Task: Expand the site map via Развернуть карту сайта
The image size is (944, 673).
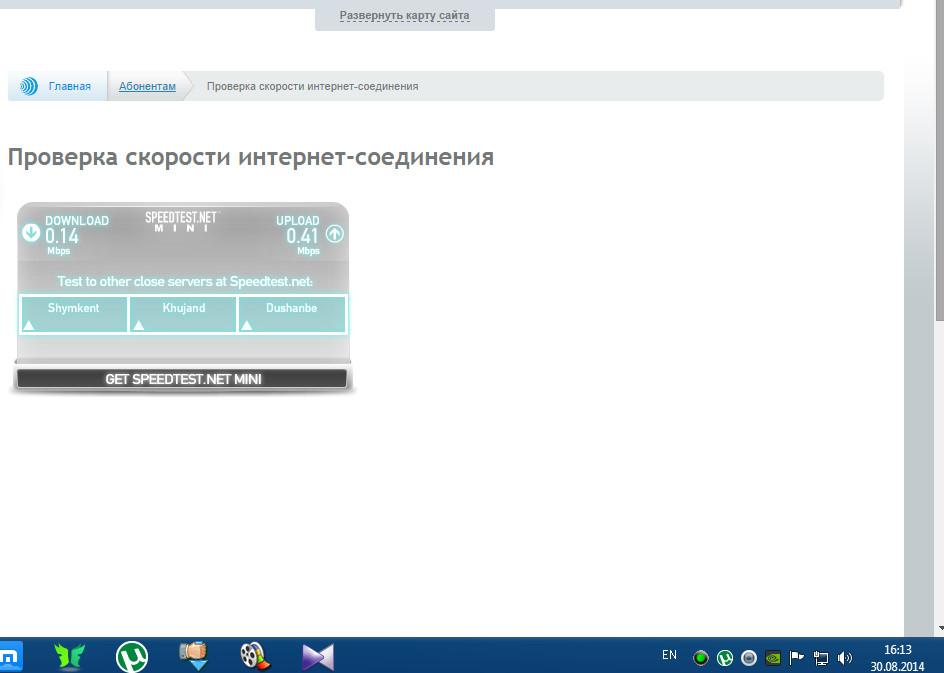Action: [x=405, y=16]
